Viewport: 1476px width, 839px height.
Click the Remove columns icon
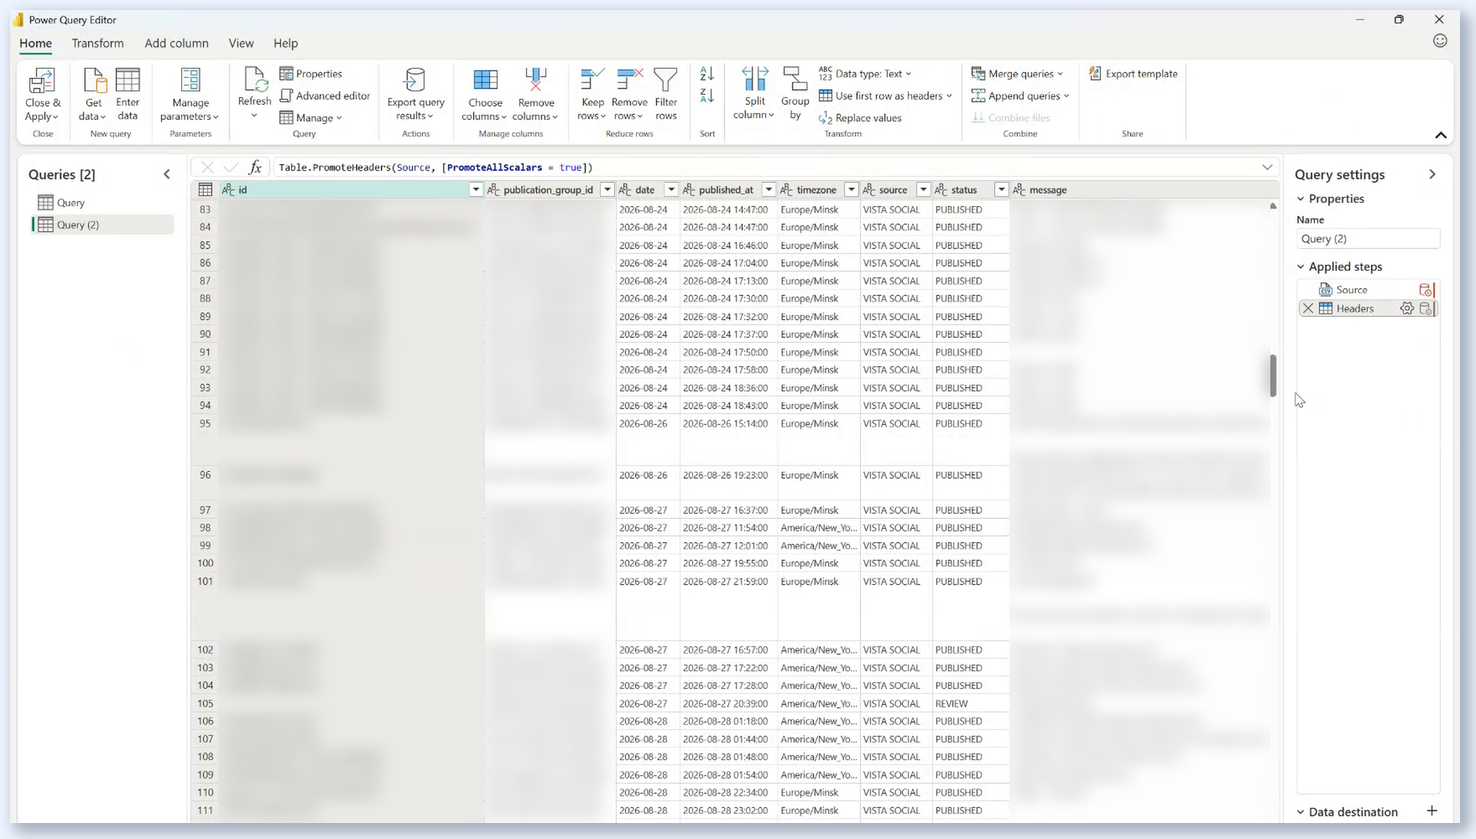click(x=536, y=81)
